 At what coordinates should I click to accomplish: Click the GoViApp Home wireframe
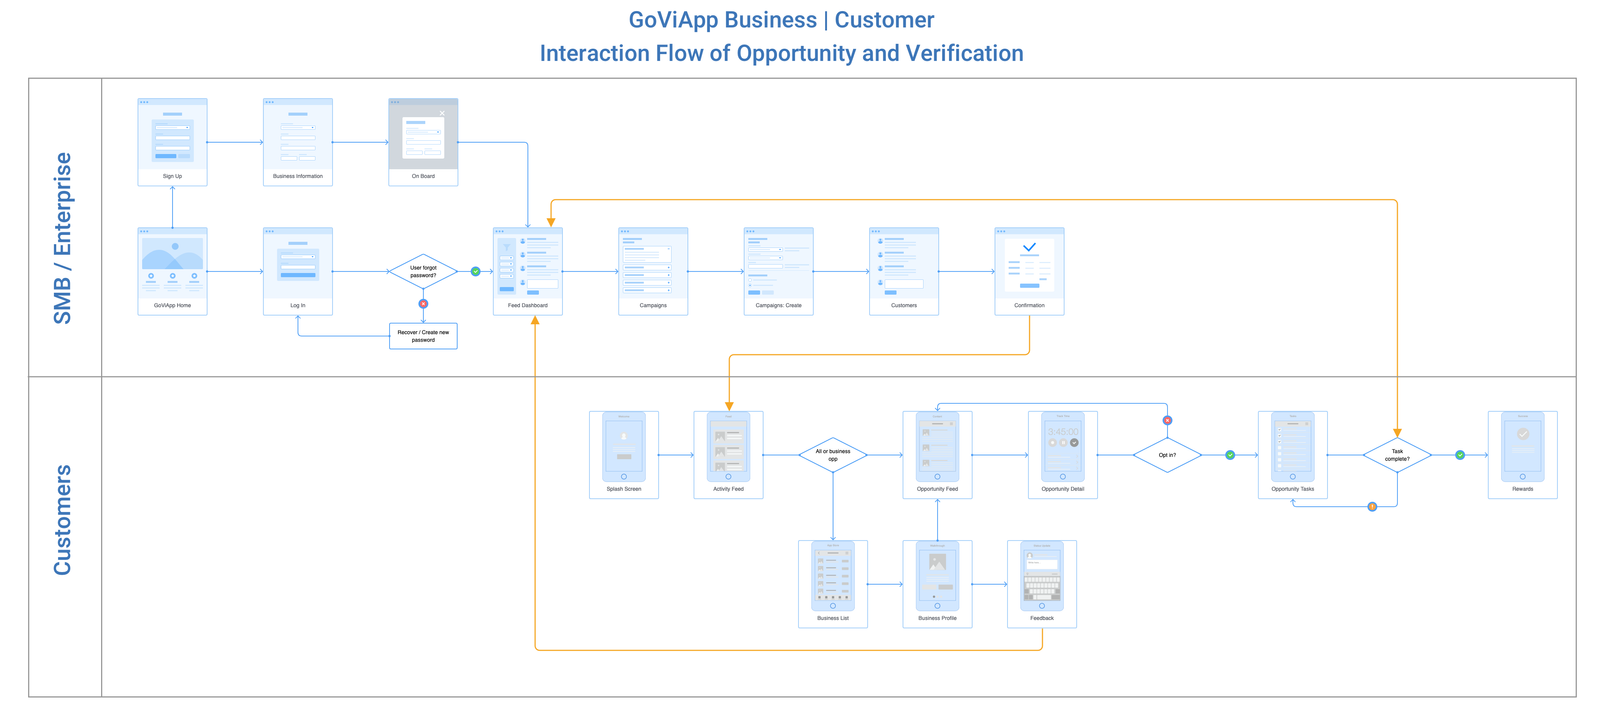(172, 271)
